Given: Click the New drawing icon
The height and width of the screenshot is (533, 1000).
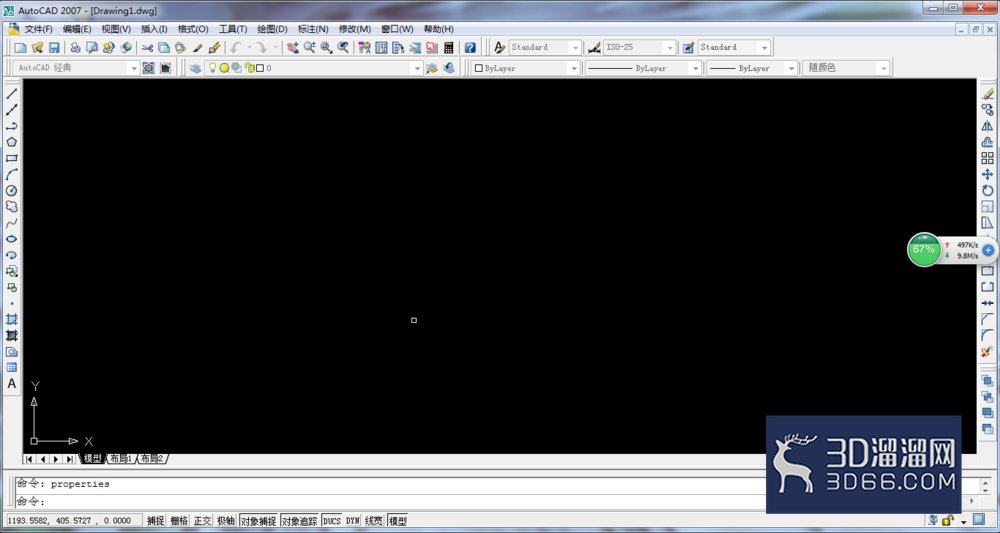Looking at the screenshot, I should click(20, 47).
